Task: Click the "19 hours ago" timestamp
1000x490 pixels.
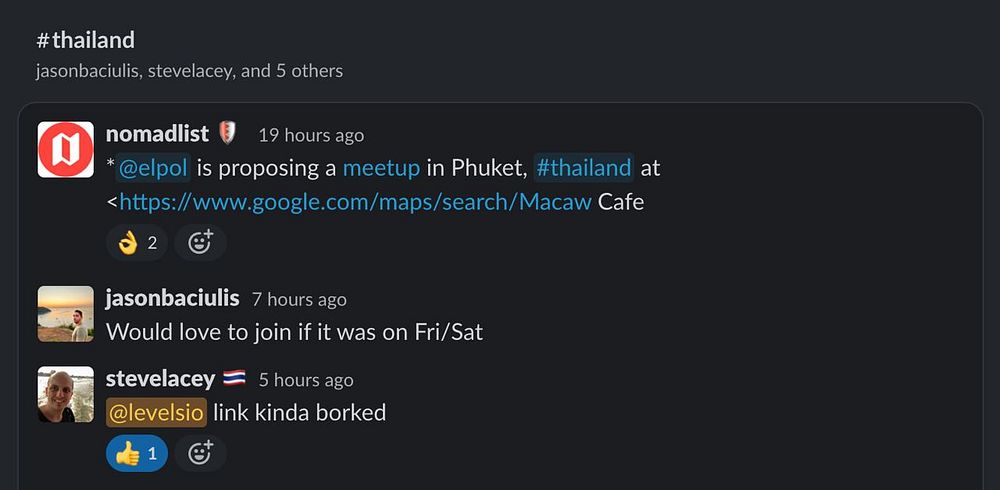Action: coord(311,135)
